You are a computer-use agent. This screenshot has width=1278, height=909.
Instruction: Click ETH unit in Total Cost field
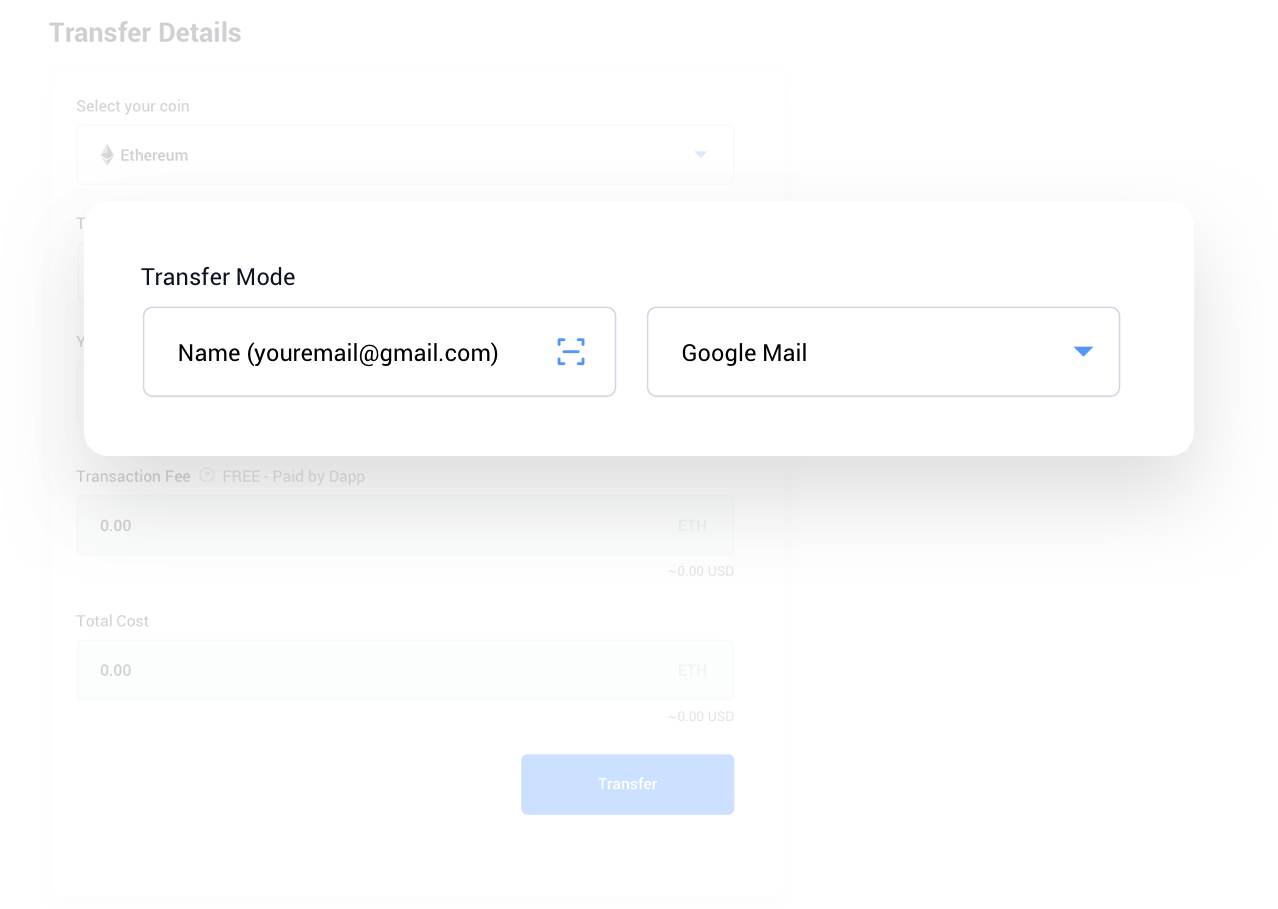point(692,670)
